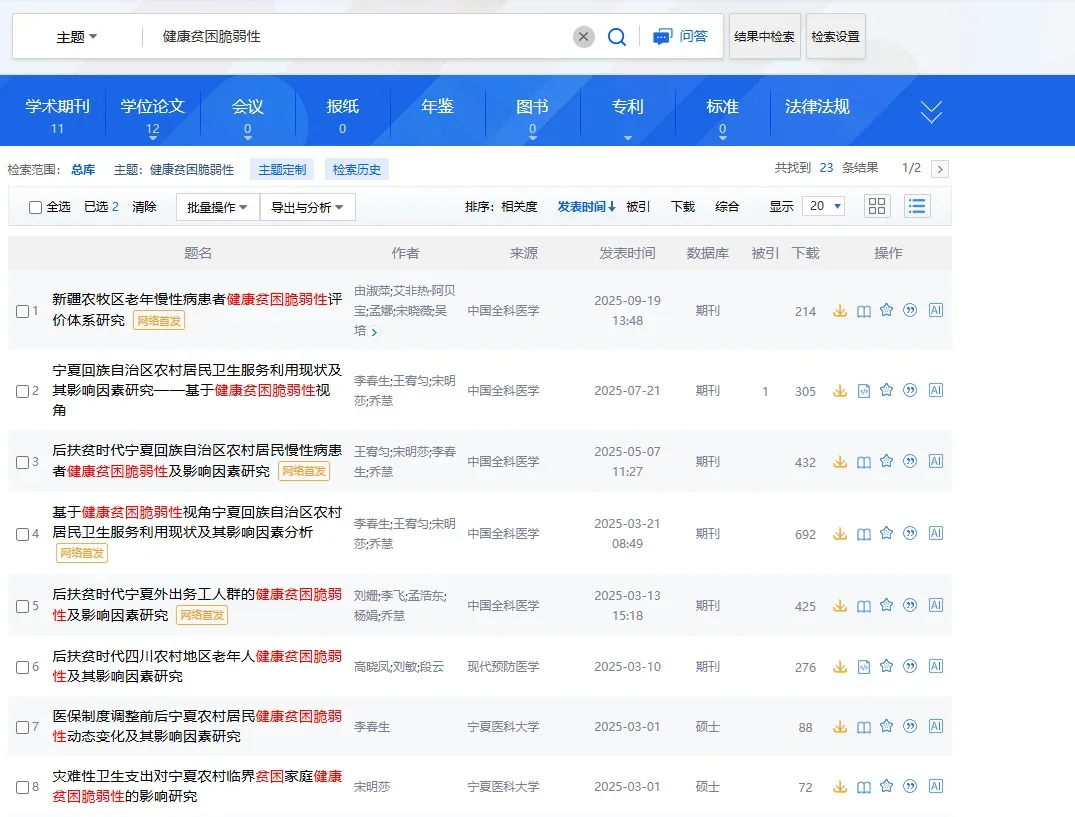Open the 学术期刊 category tab
This screenshot has width=1075, height=817.
pyautogui.click(x=56, y=105)
